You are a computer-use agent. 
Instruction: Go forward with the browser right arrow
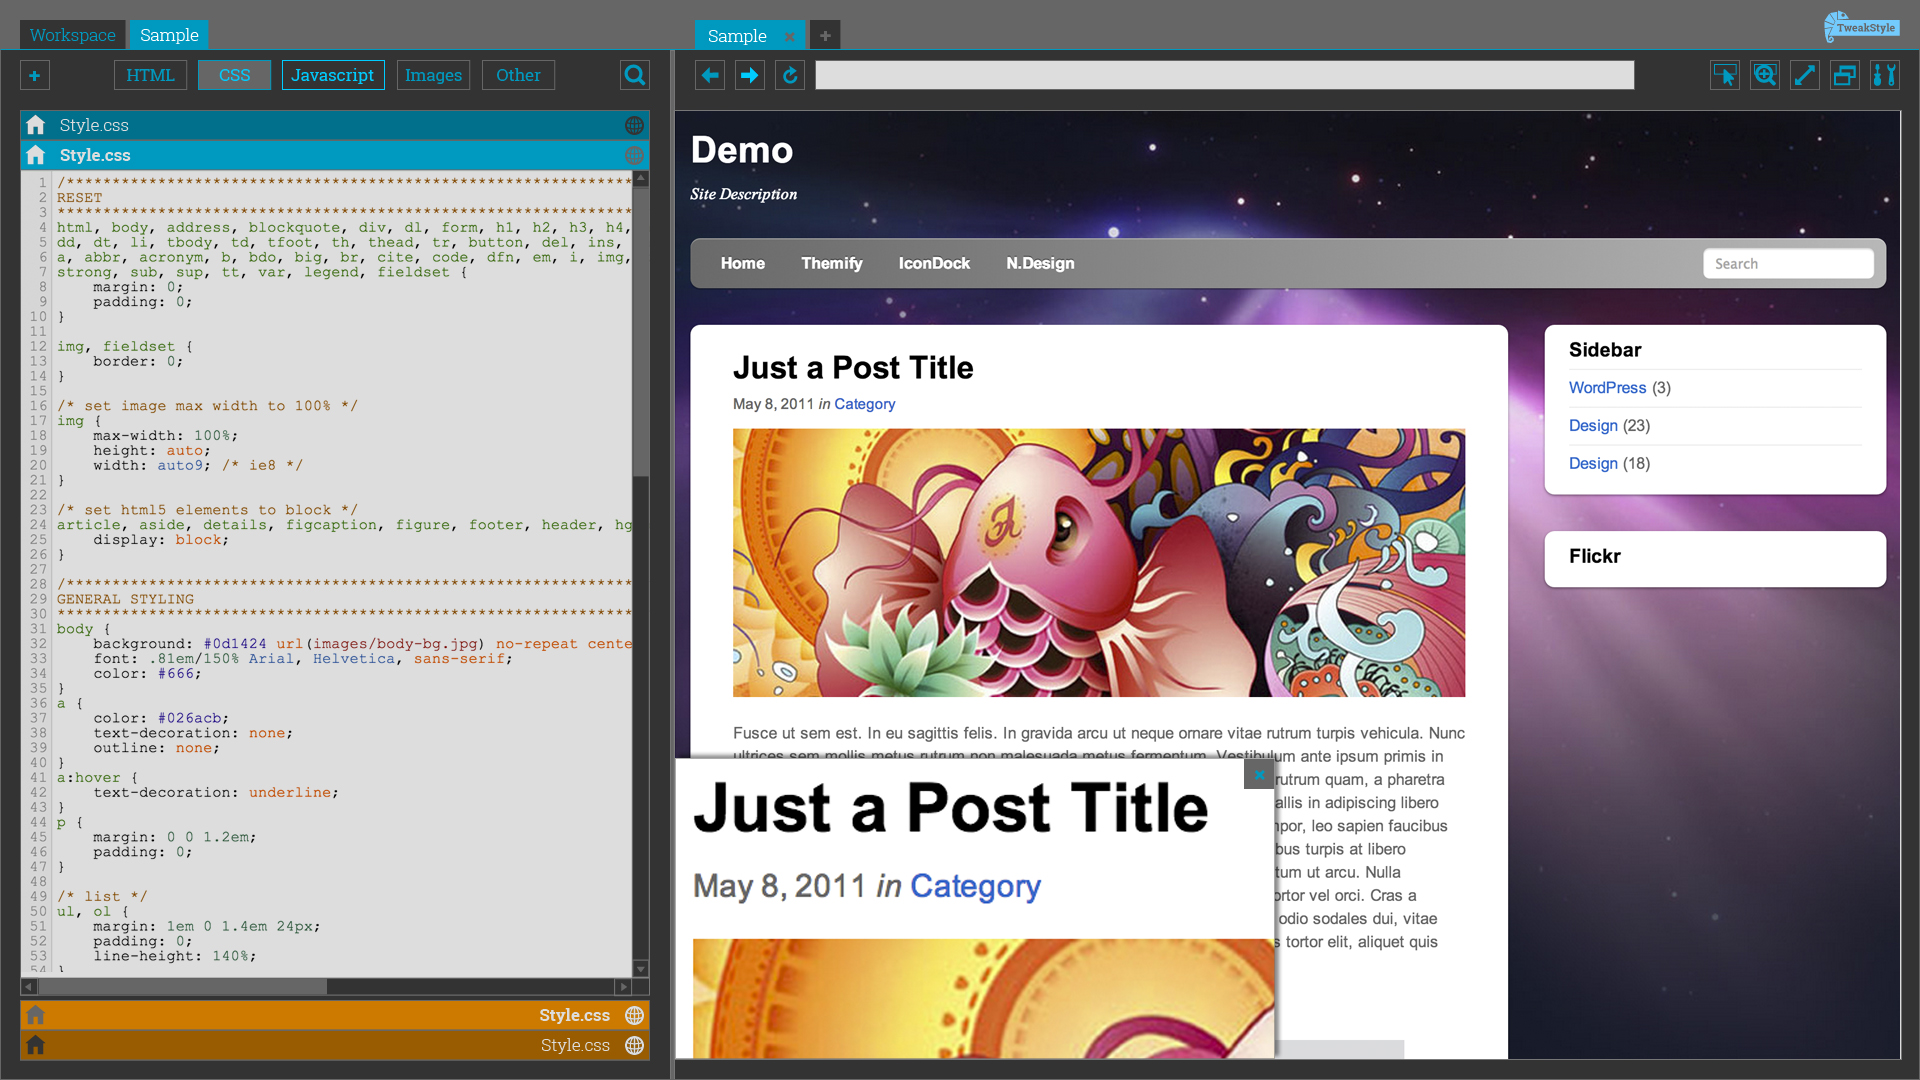(750, 75)
